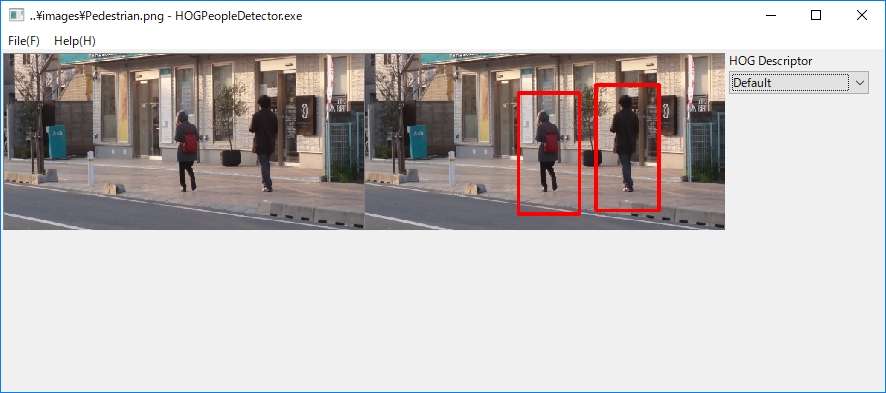The width and height of the screenshot is (886, 393).
Task: Click the detection result image on the right
Action: tap(545, 141)
